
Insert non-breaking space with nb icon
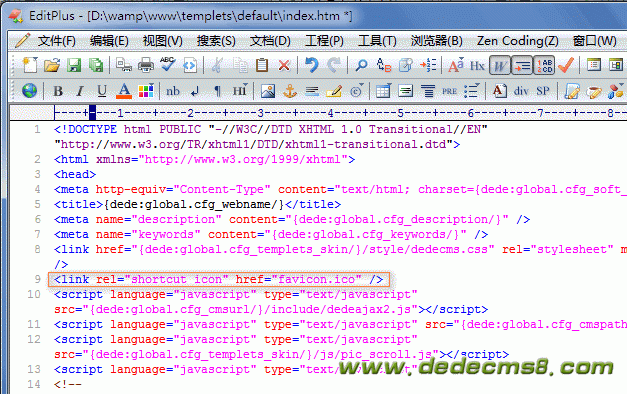173,91
